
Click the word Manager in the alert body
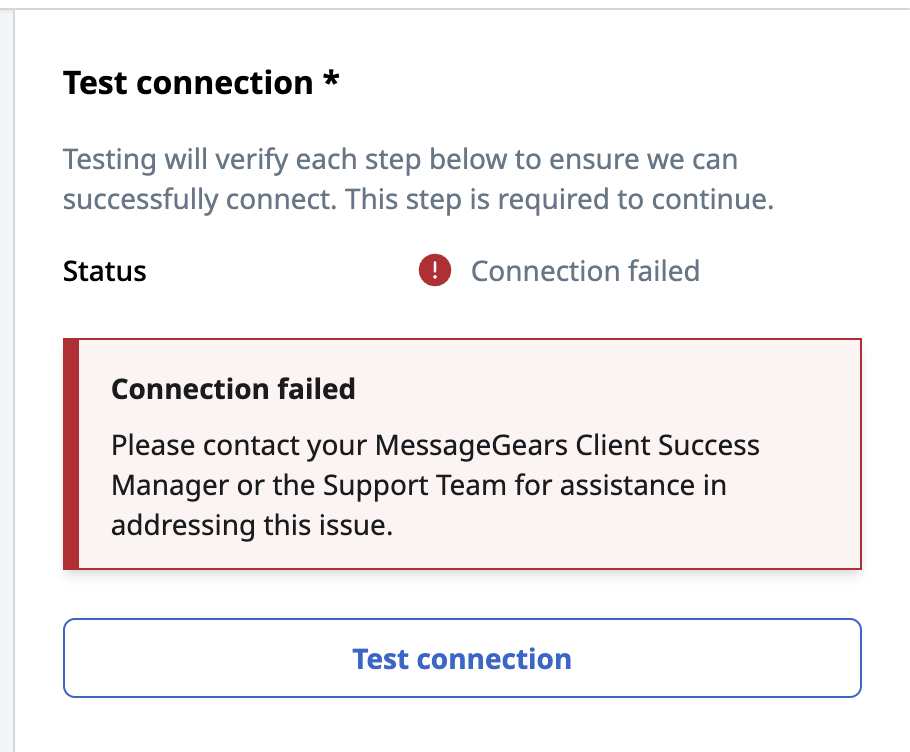169,486
